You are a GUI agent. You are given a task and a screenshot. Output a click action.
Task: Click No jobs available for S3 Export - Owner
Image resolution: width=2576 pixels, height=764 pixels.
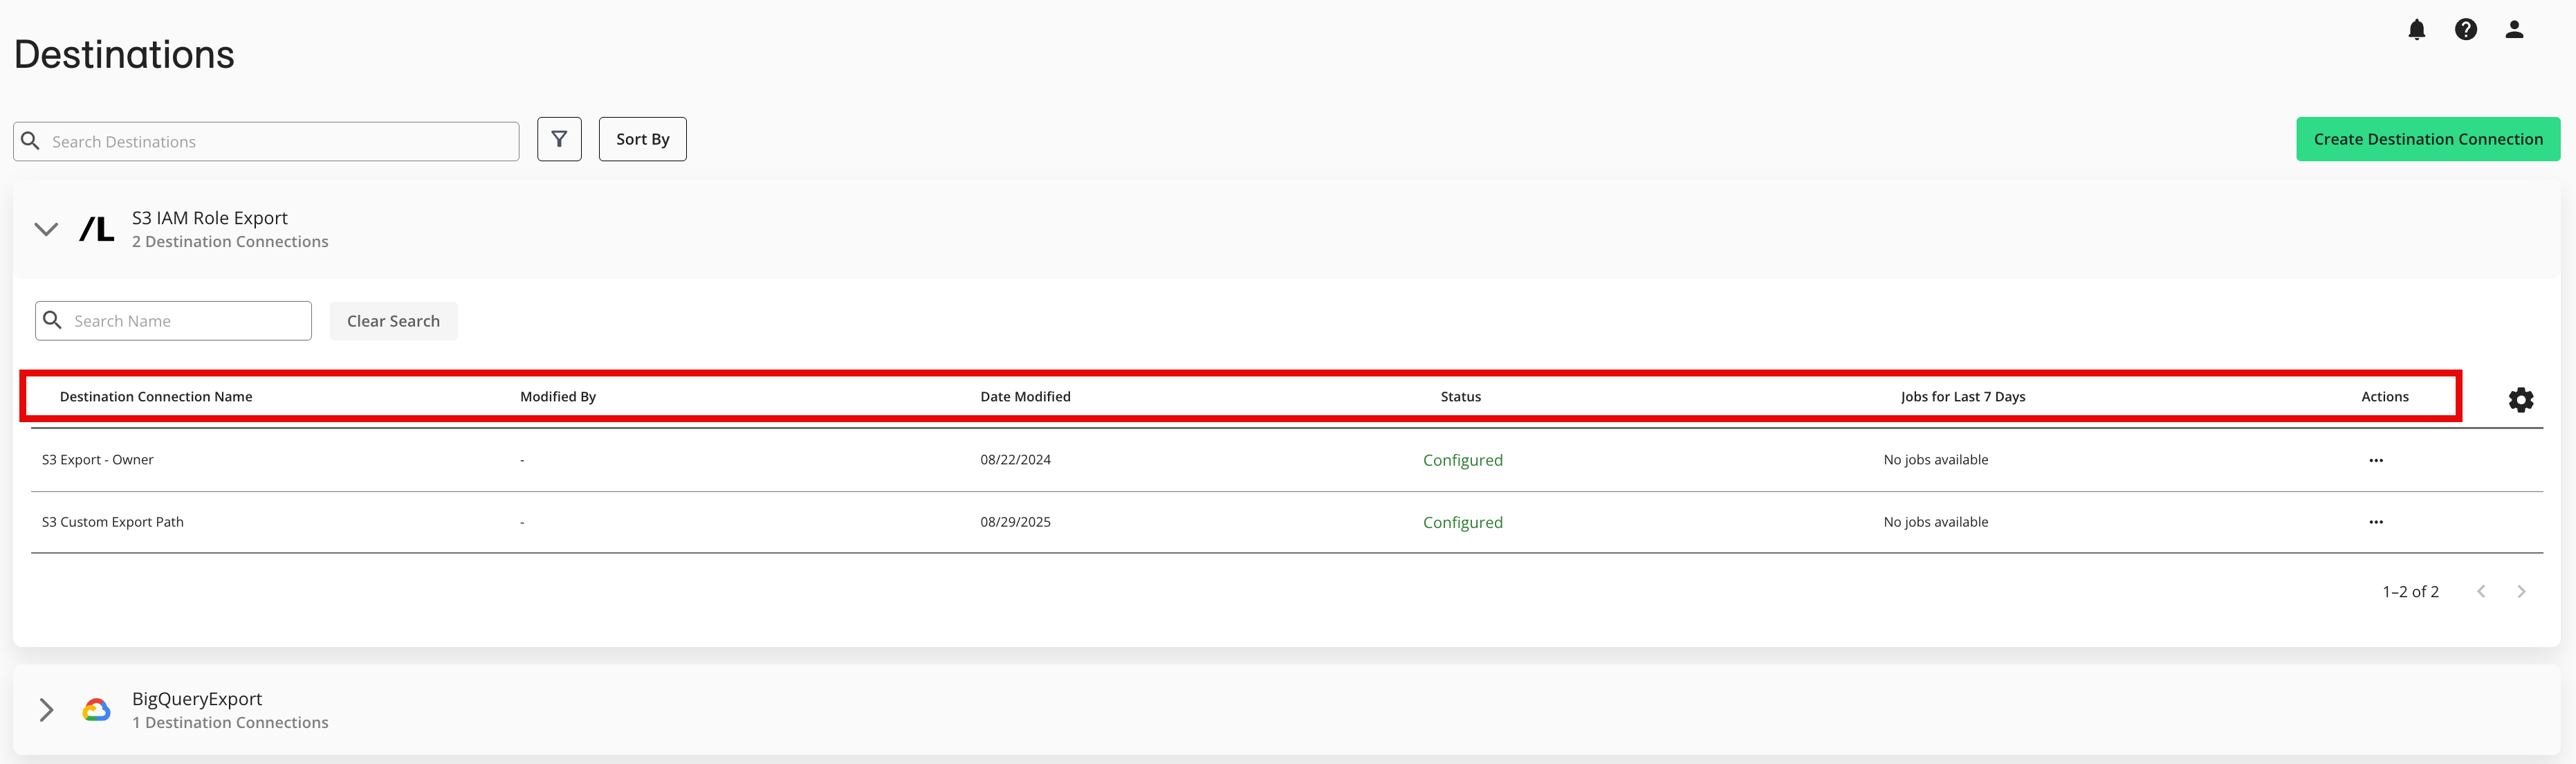(x=1936, y=460)
